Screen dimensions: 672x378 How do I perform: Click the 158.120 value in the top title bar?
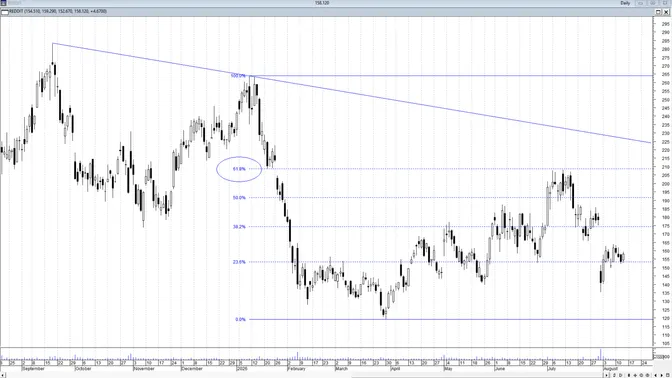(x=322, y=3)
